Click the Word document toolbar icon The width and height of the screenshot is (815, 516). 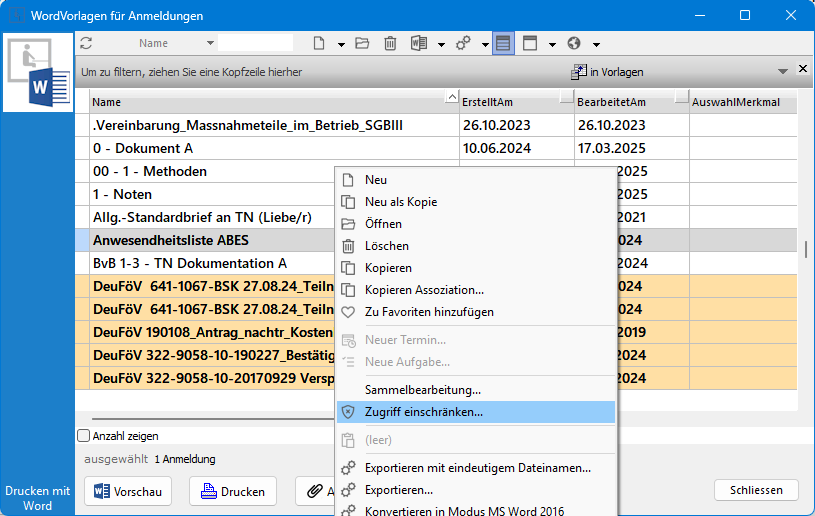coord(418,43)
